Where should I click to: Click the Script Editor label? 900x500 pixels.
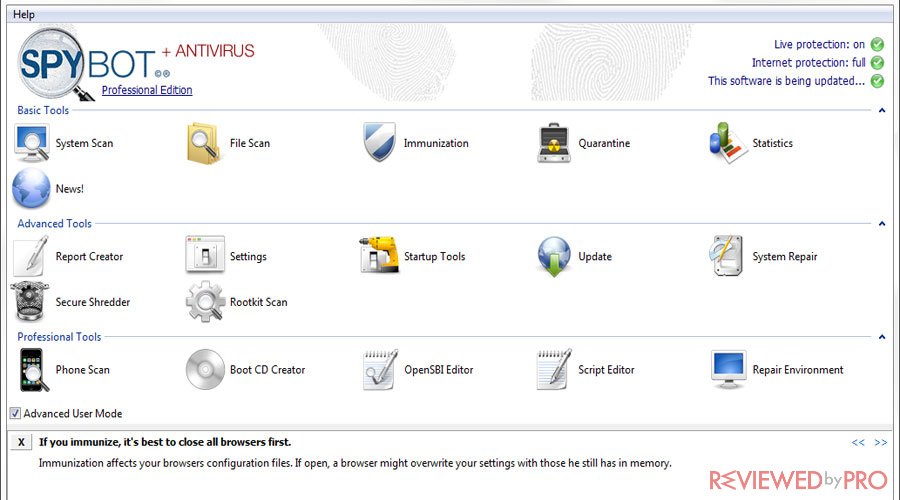click(606, 370)
